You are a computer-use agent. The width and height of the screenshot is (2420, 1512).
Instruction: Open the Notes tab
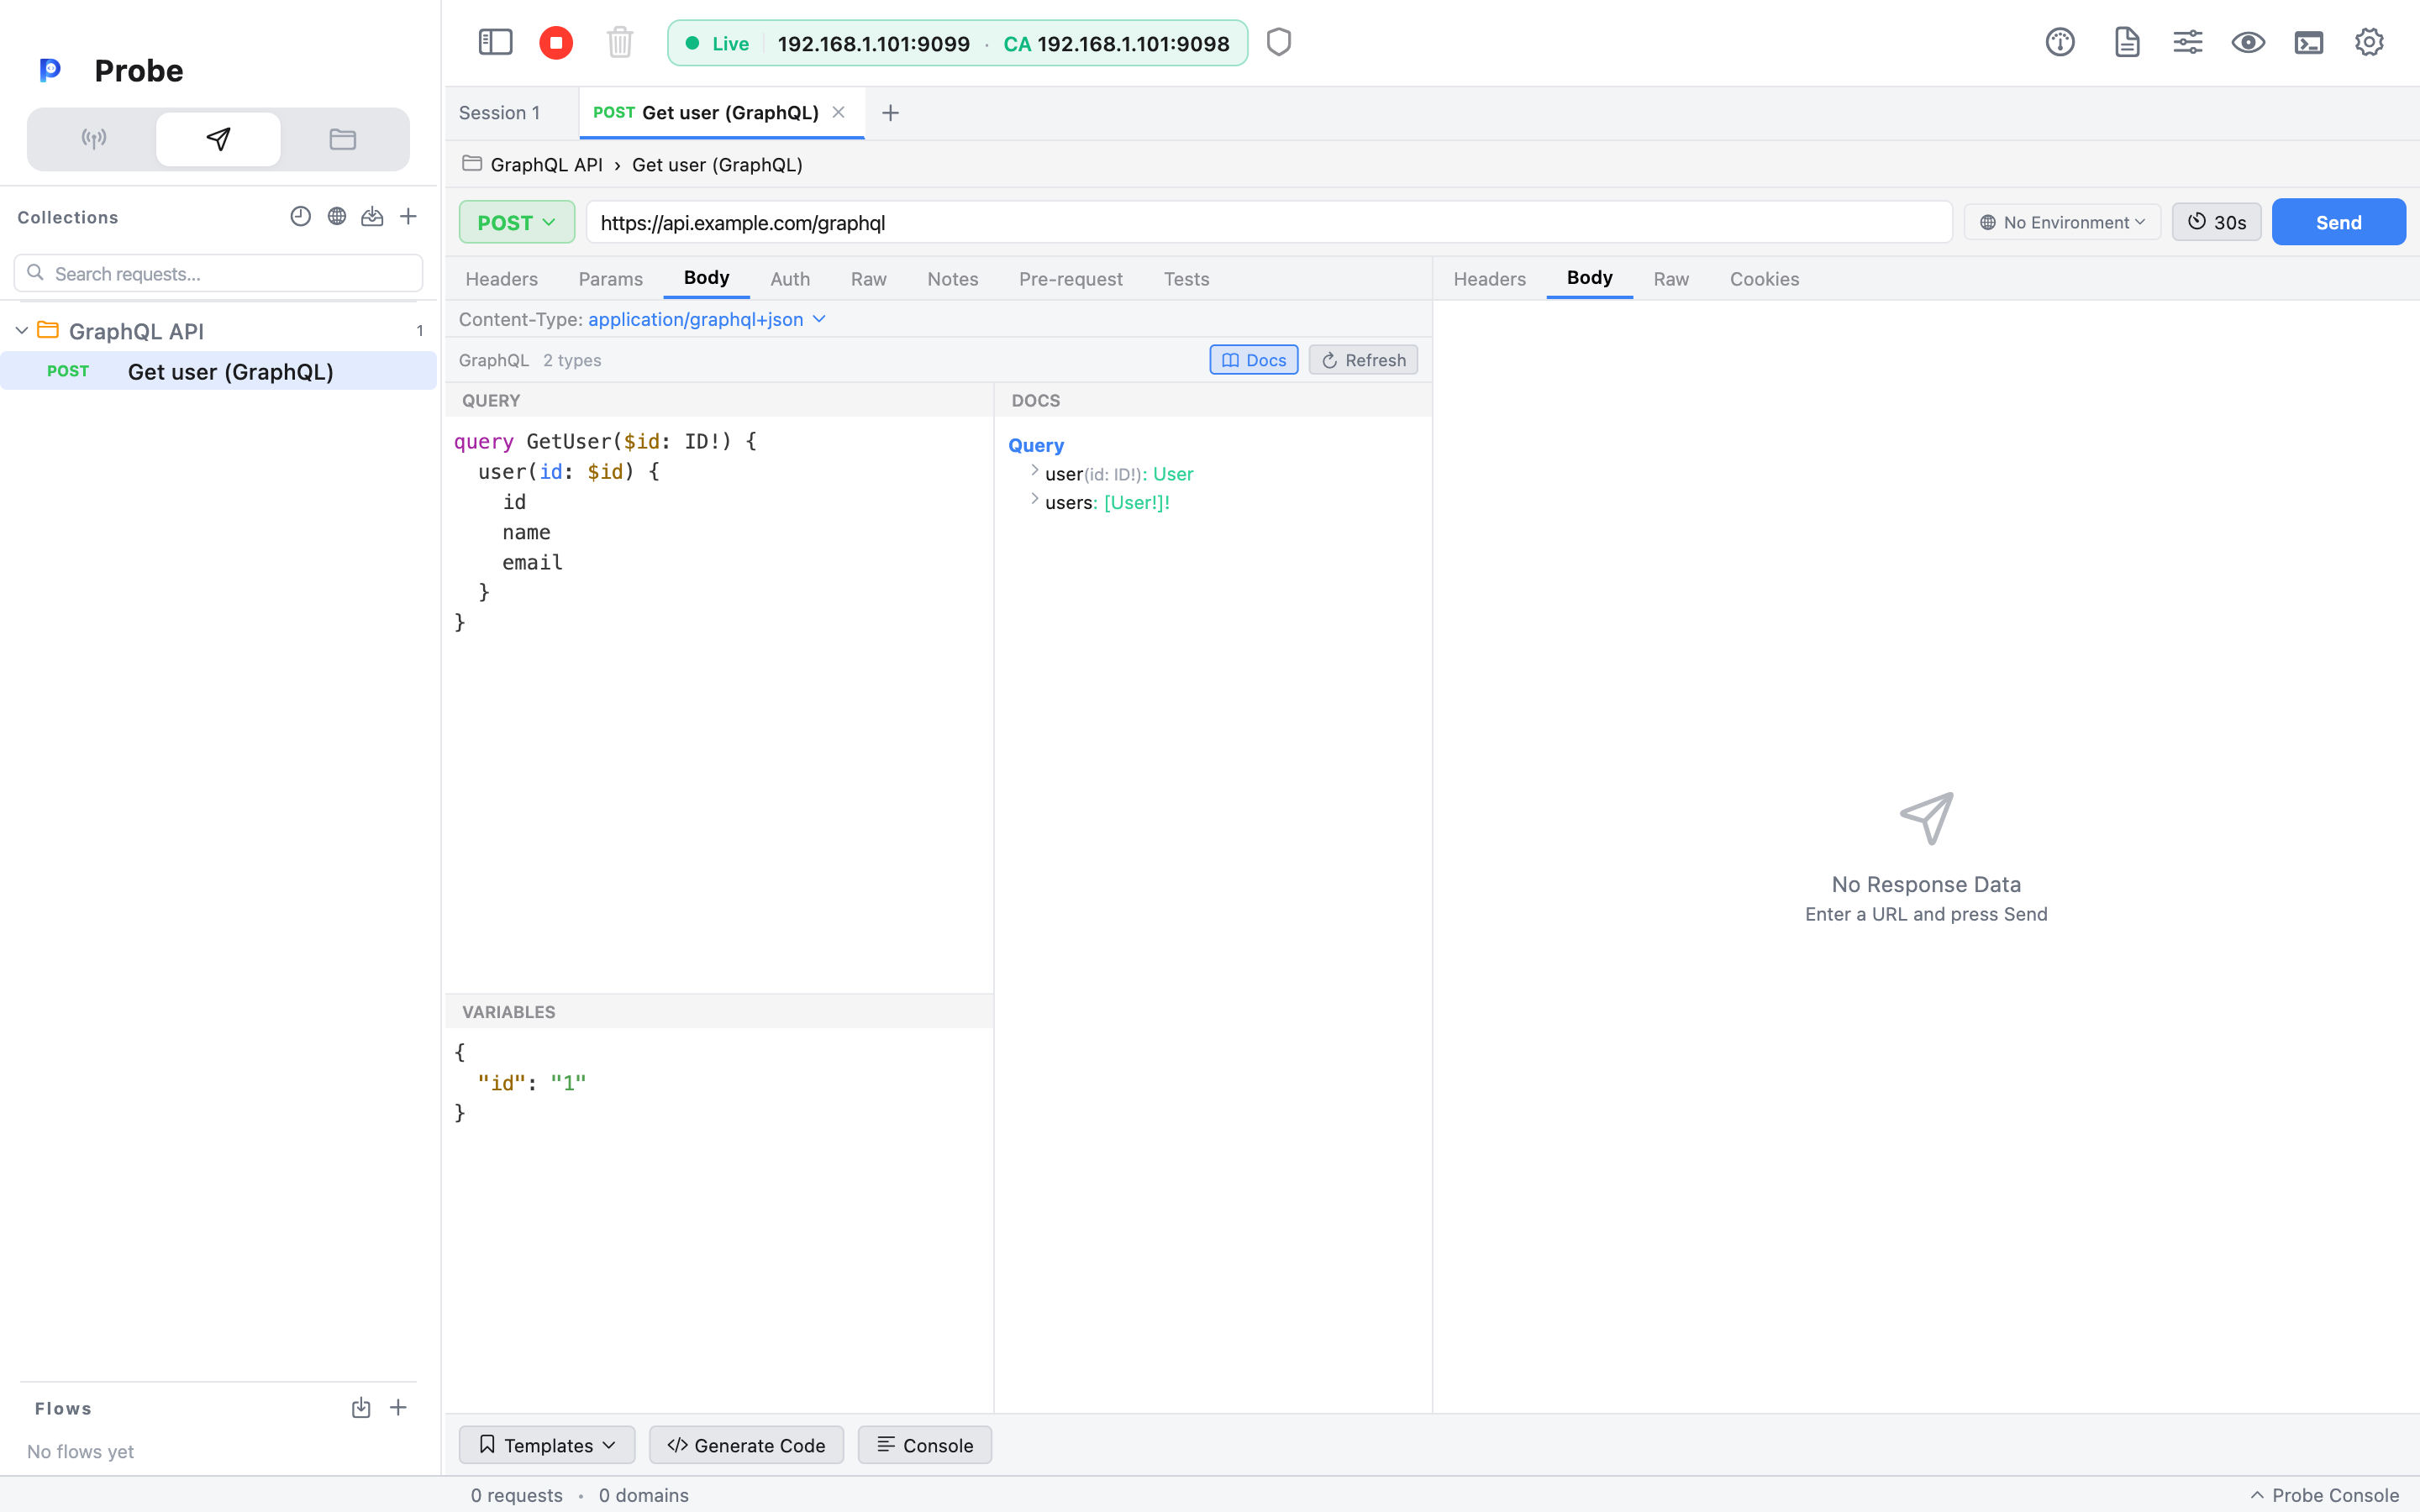pos(952,279)
